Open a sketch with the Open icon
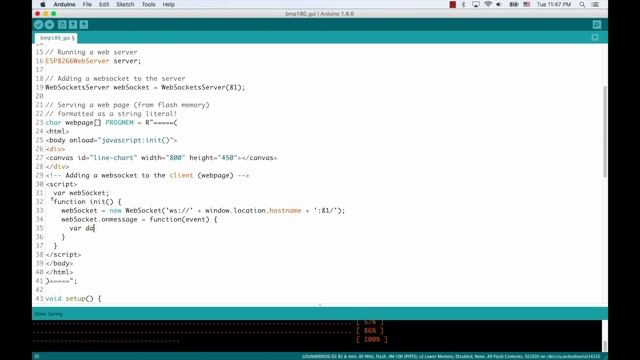Image resolution: width=640 pixels, height=360 pixels. [x=73, y=25]
